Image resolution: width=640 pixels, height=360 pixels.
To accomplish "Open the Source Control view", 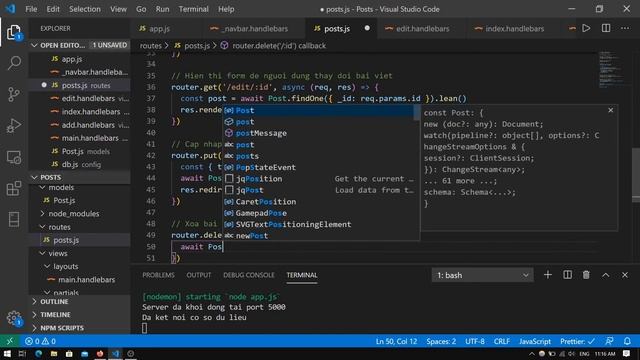I will pyautogui.click(x=14, y=94).
